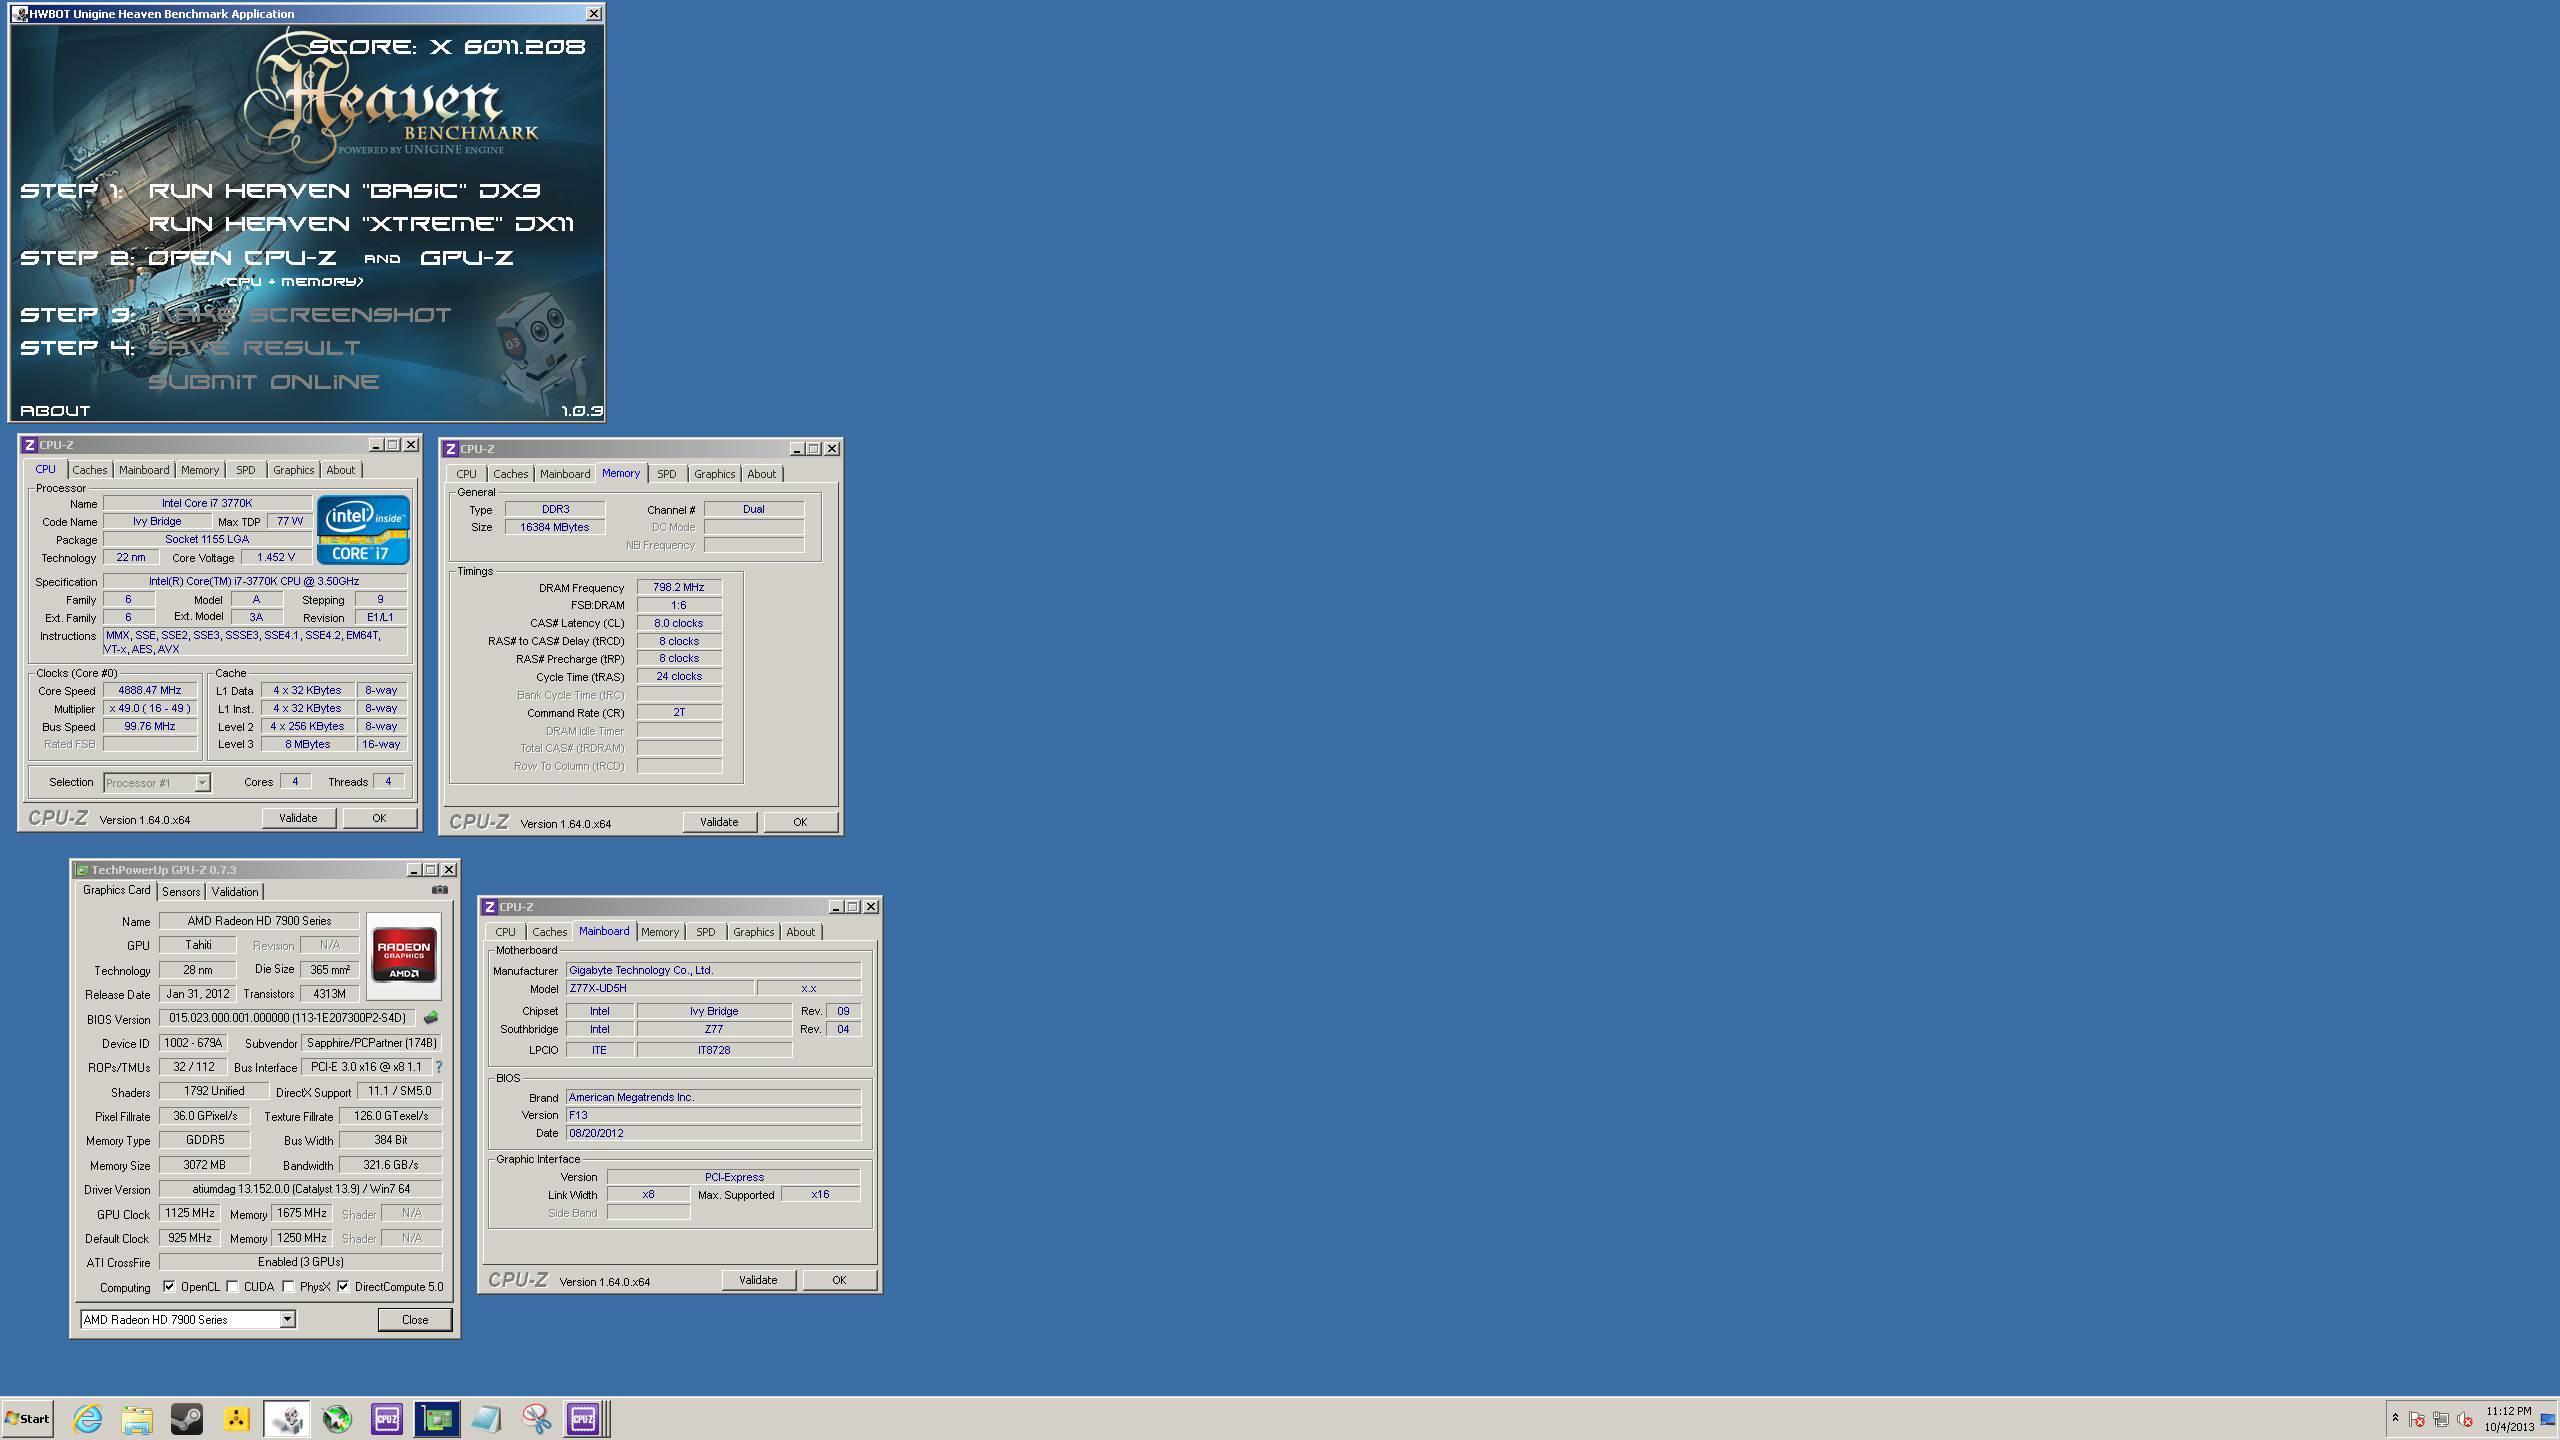Click Multiplier x 49.0 value in CPU-Z
The width and height of the screenshot is (2560, 1440).
pos(150,708)
